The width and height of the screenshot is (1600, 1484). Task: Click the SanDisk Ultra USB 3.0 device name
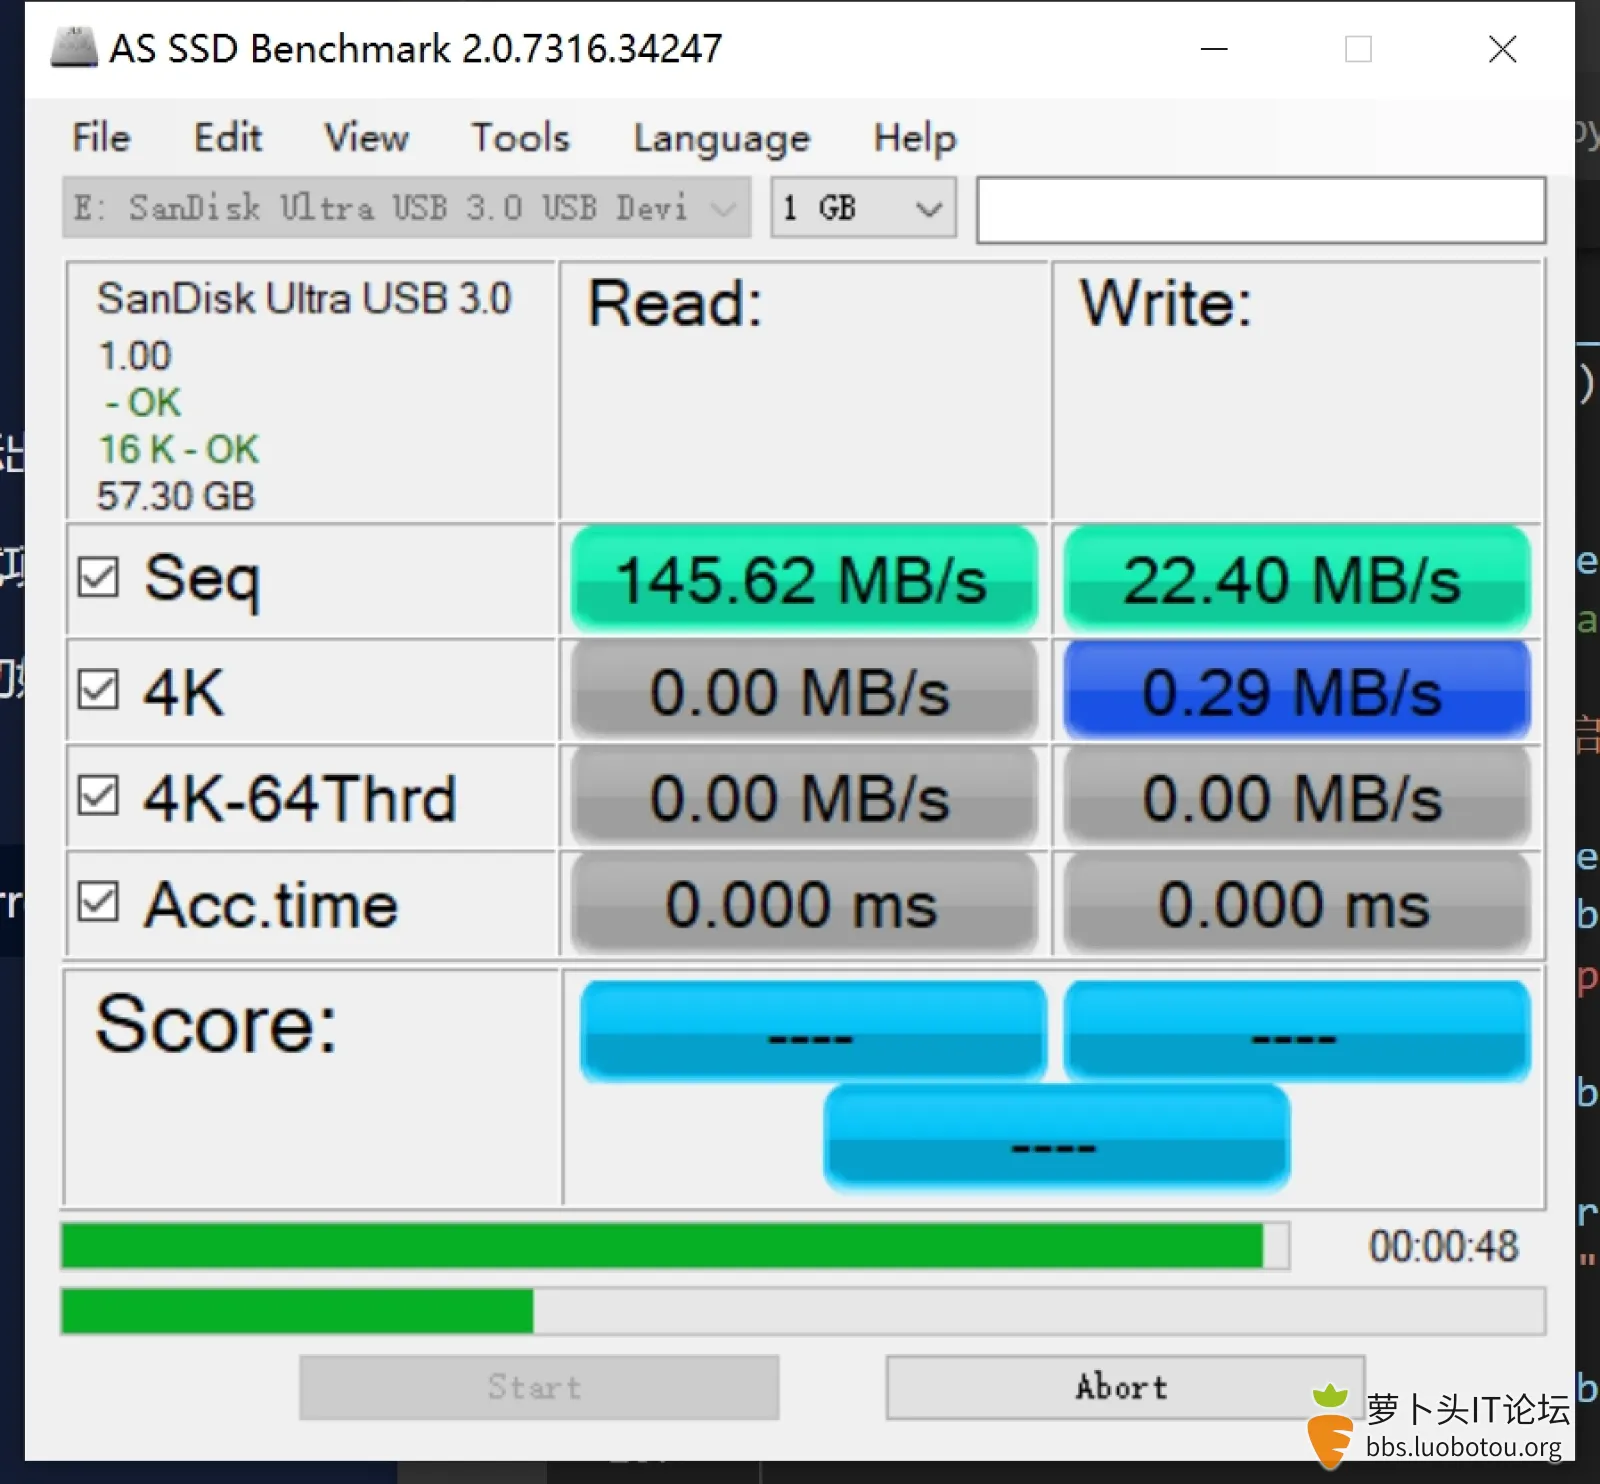pos(304,299)
